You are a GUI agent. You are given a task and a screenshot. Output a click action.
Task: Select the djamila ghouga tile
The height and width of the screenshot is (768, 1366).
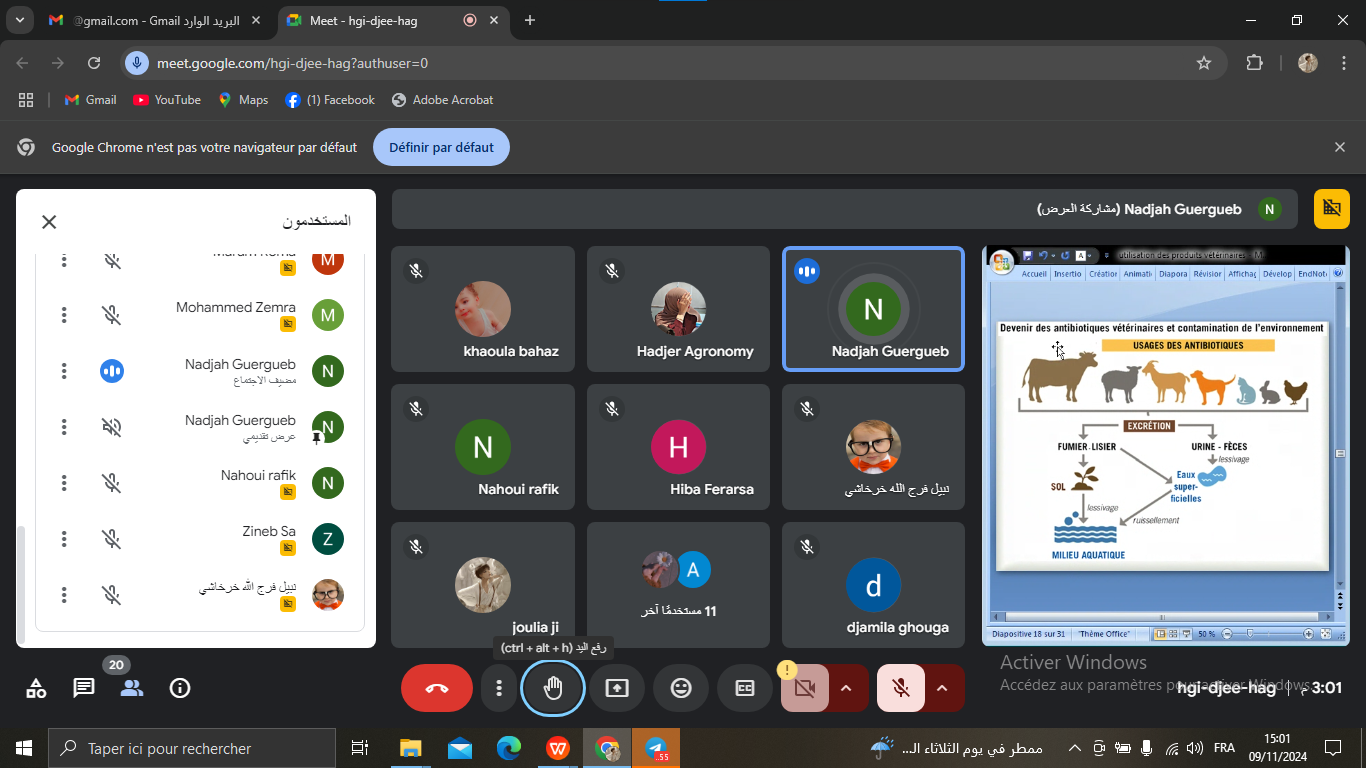point(874,584)
